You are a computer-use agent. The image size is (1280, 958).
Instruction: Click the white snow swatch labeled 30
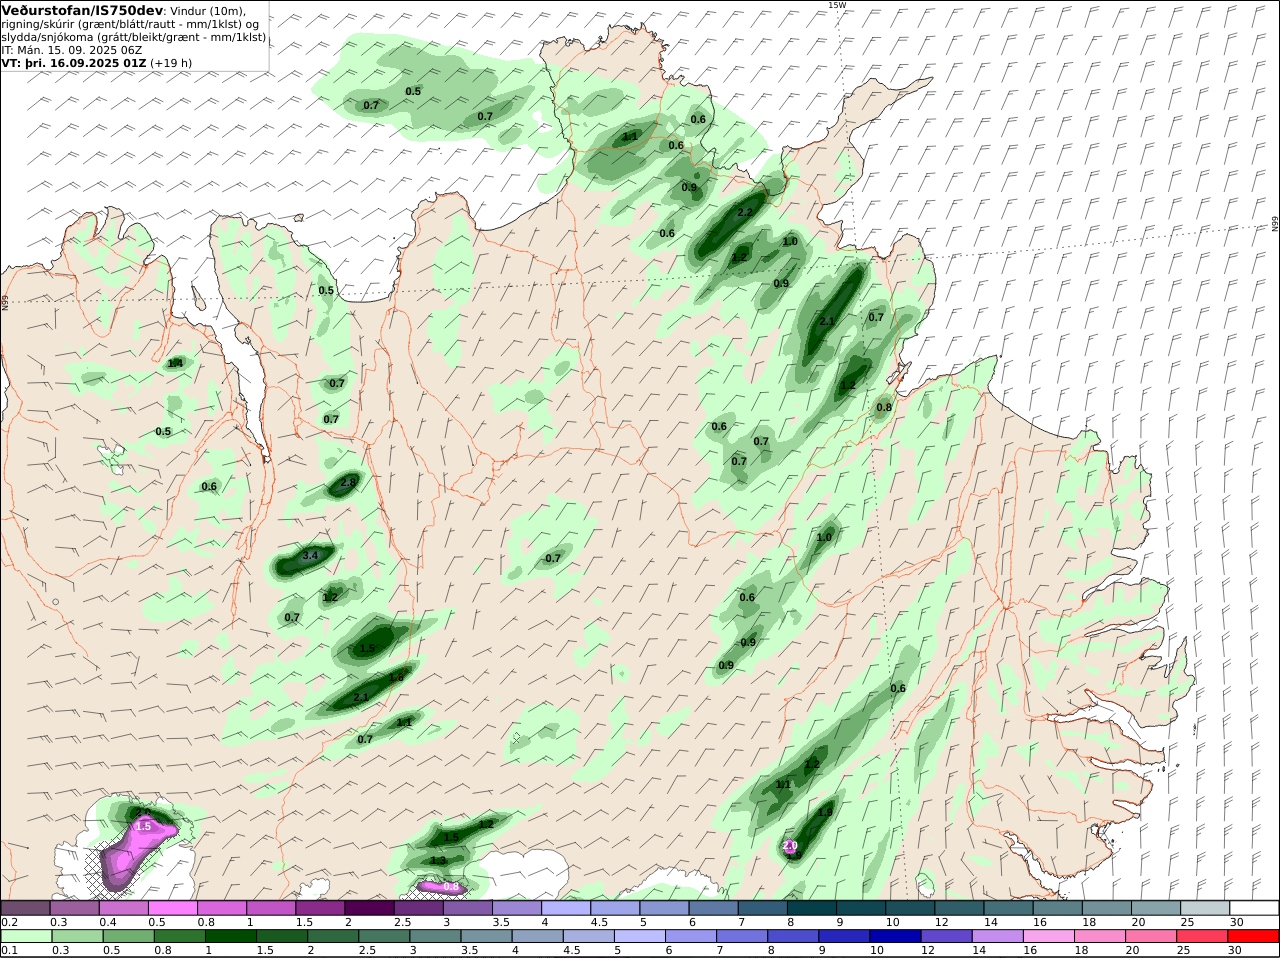1255,907
